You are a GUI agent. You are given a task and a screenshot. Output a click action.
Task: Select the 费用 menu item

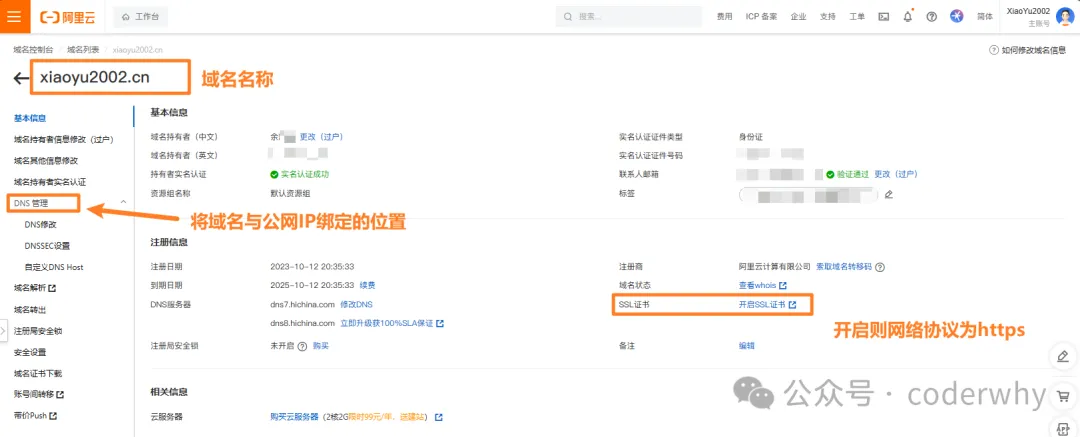coord(724,17)
